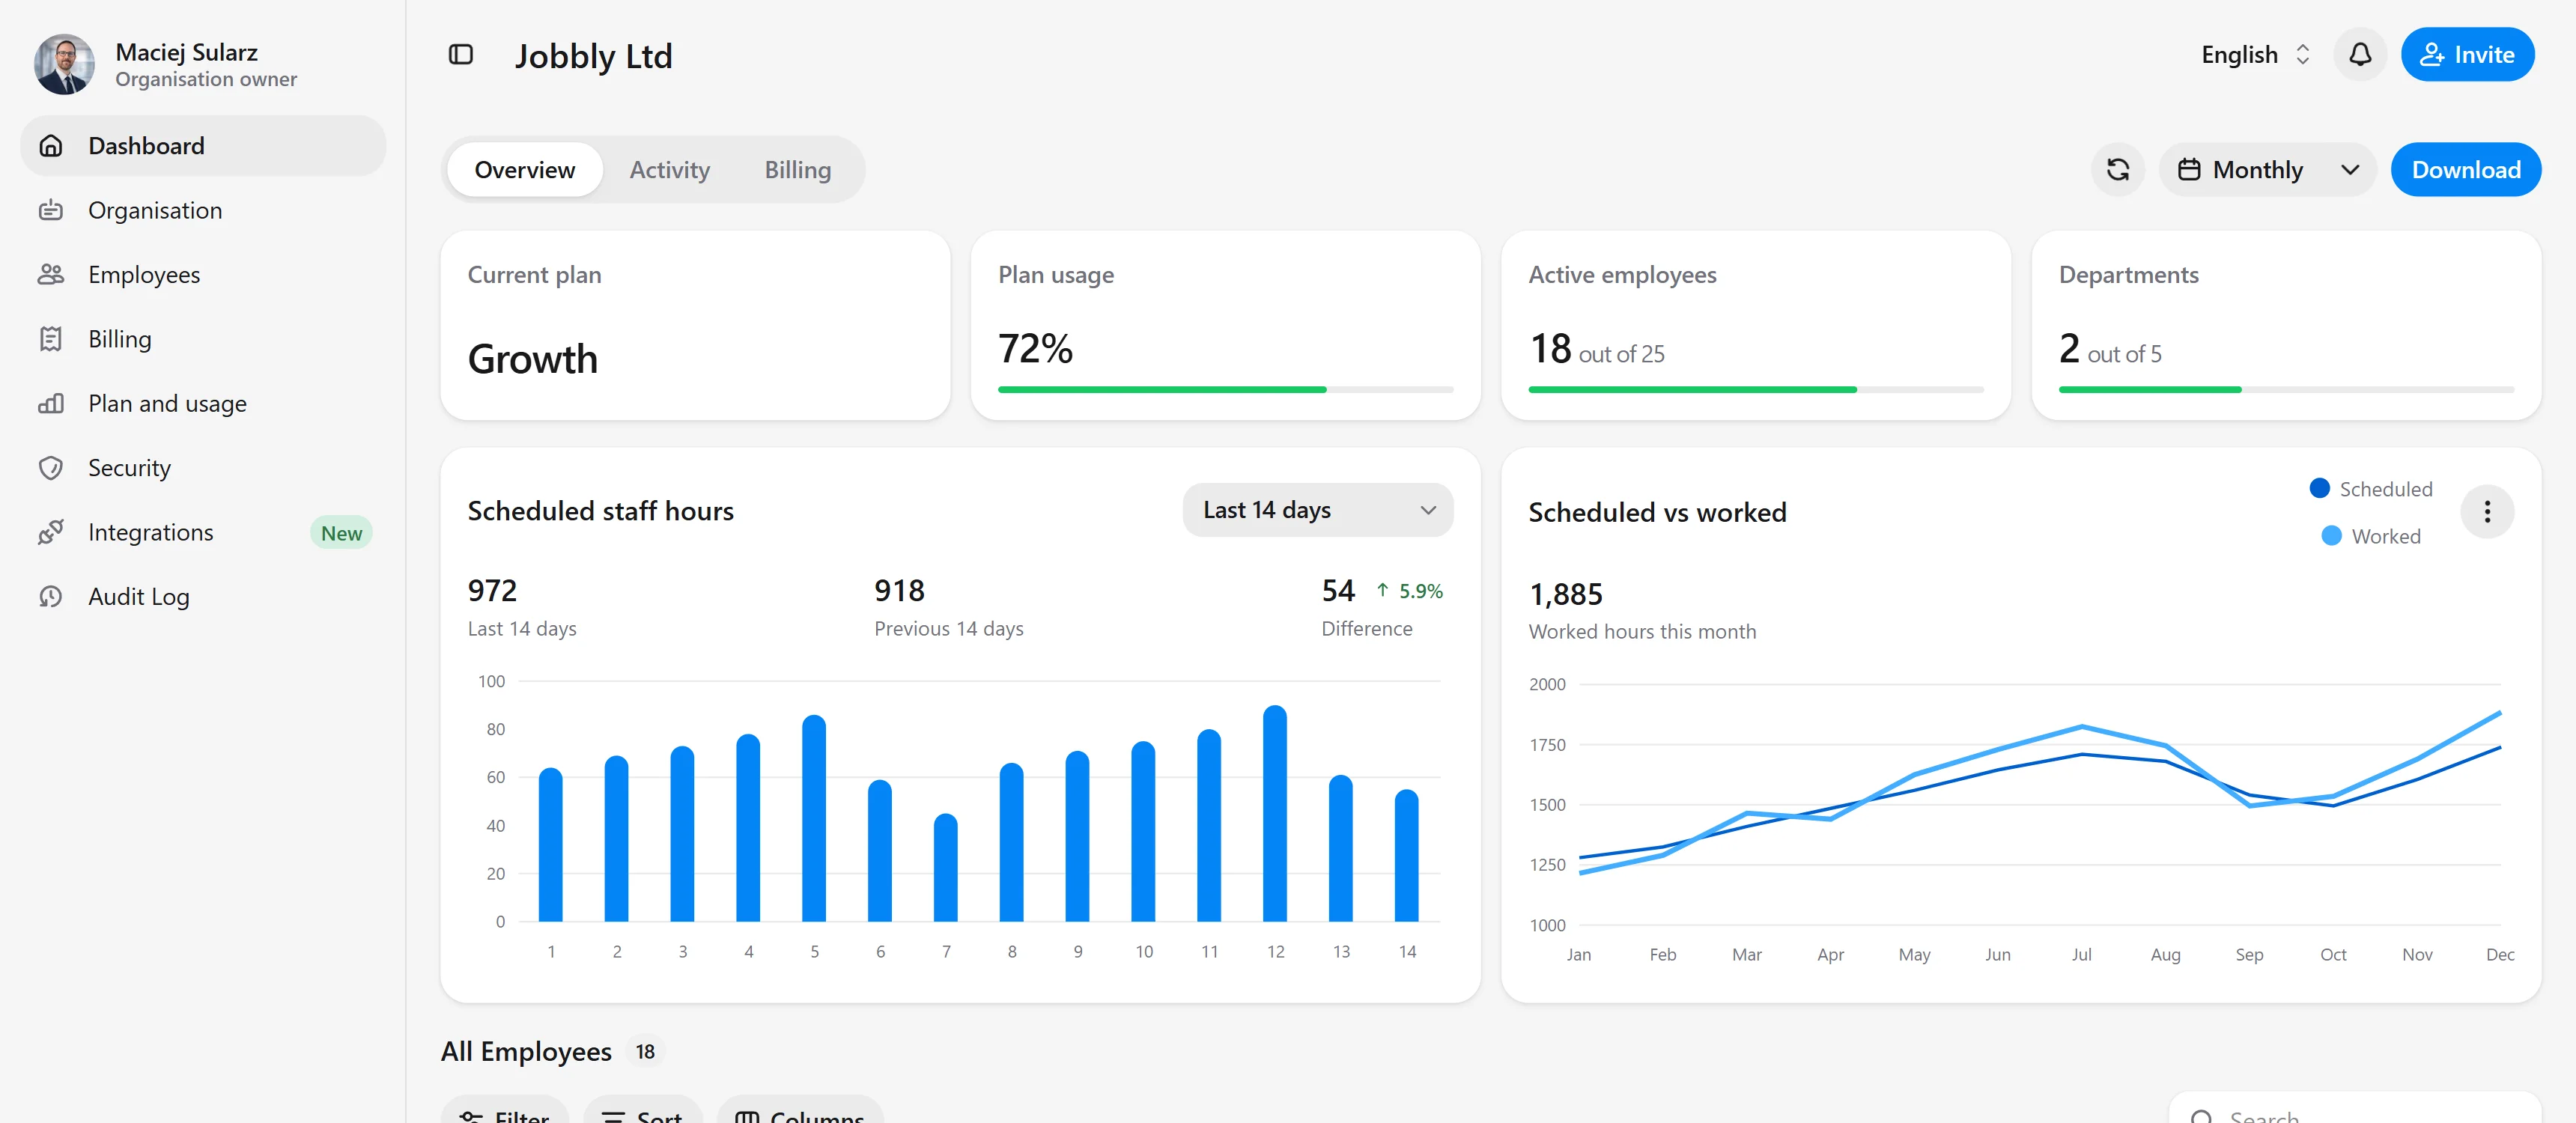Click the refresh data icon

(2118, 170)
